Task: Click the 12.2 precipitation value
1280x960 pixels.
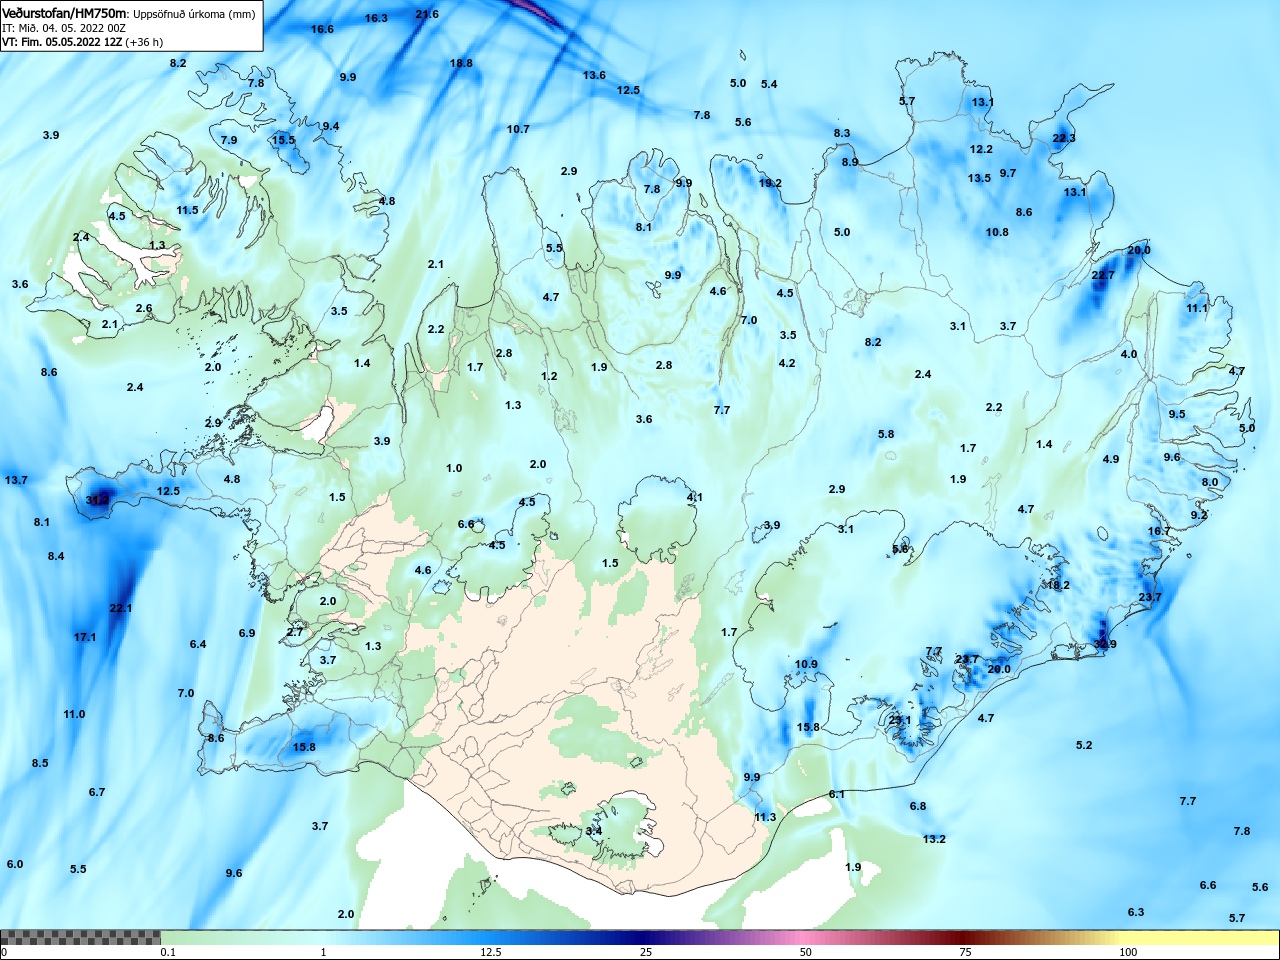Action: pyautogui.click(x=981, y=149)
